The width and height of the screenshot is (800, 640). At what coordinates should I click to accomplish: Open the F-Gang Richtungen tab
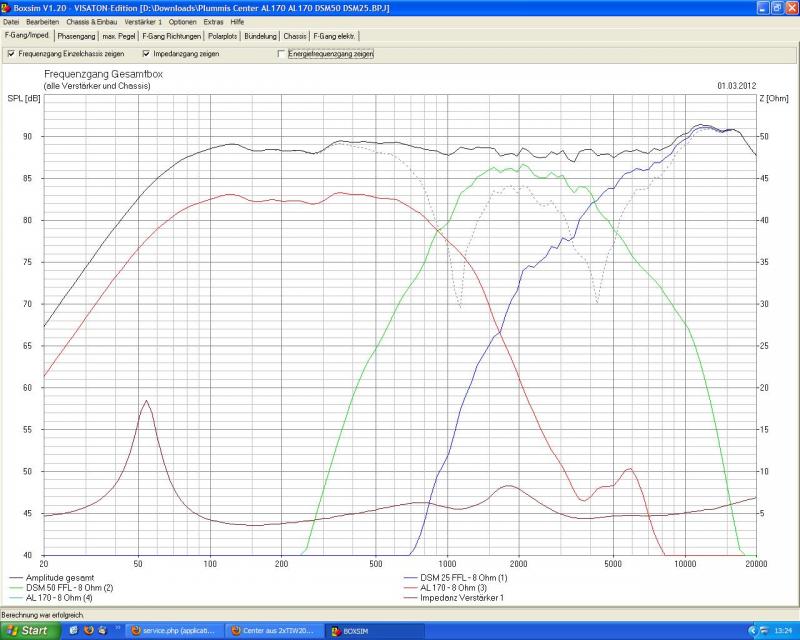coord(171,36)
